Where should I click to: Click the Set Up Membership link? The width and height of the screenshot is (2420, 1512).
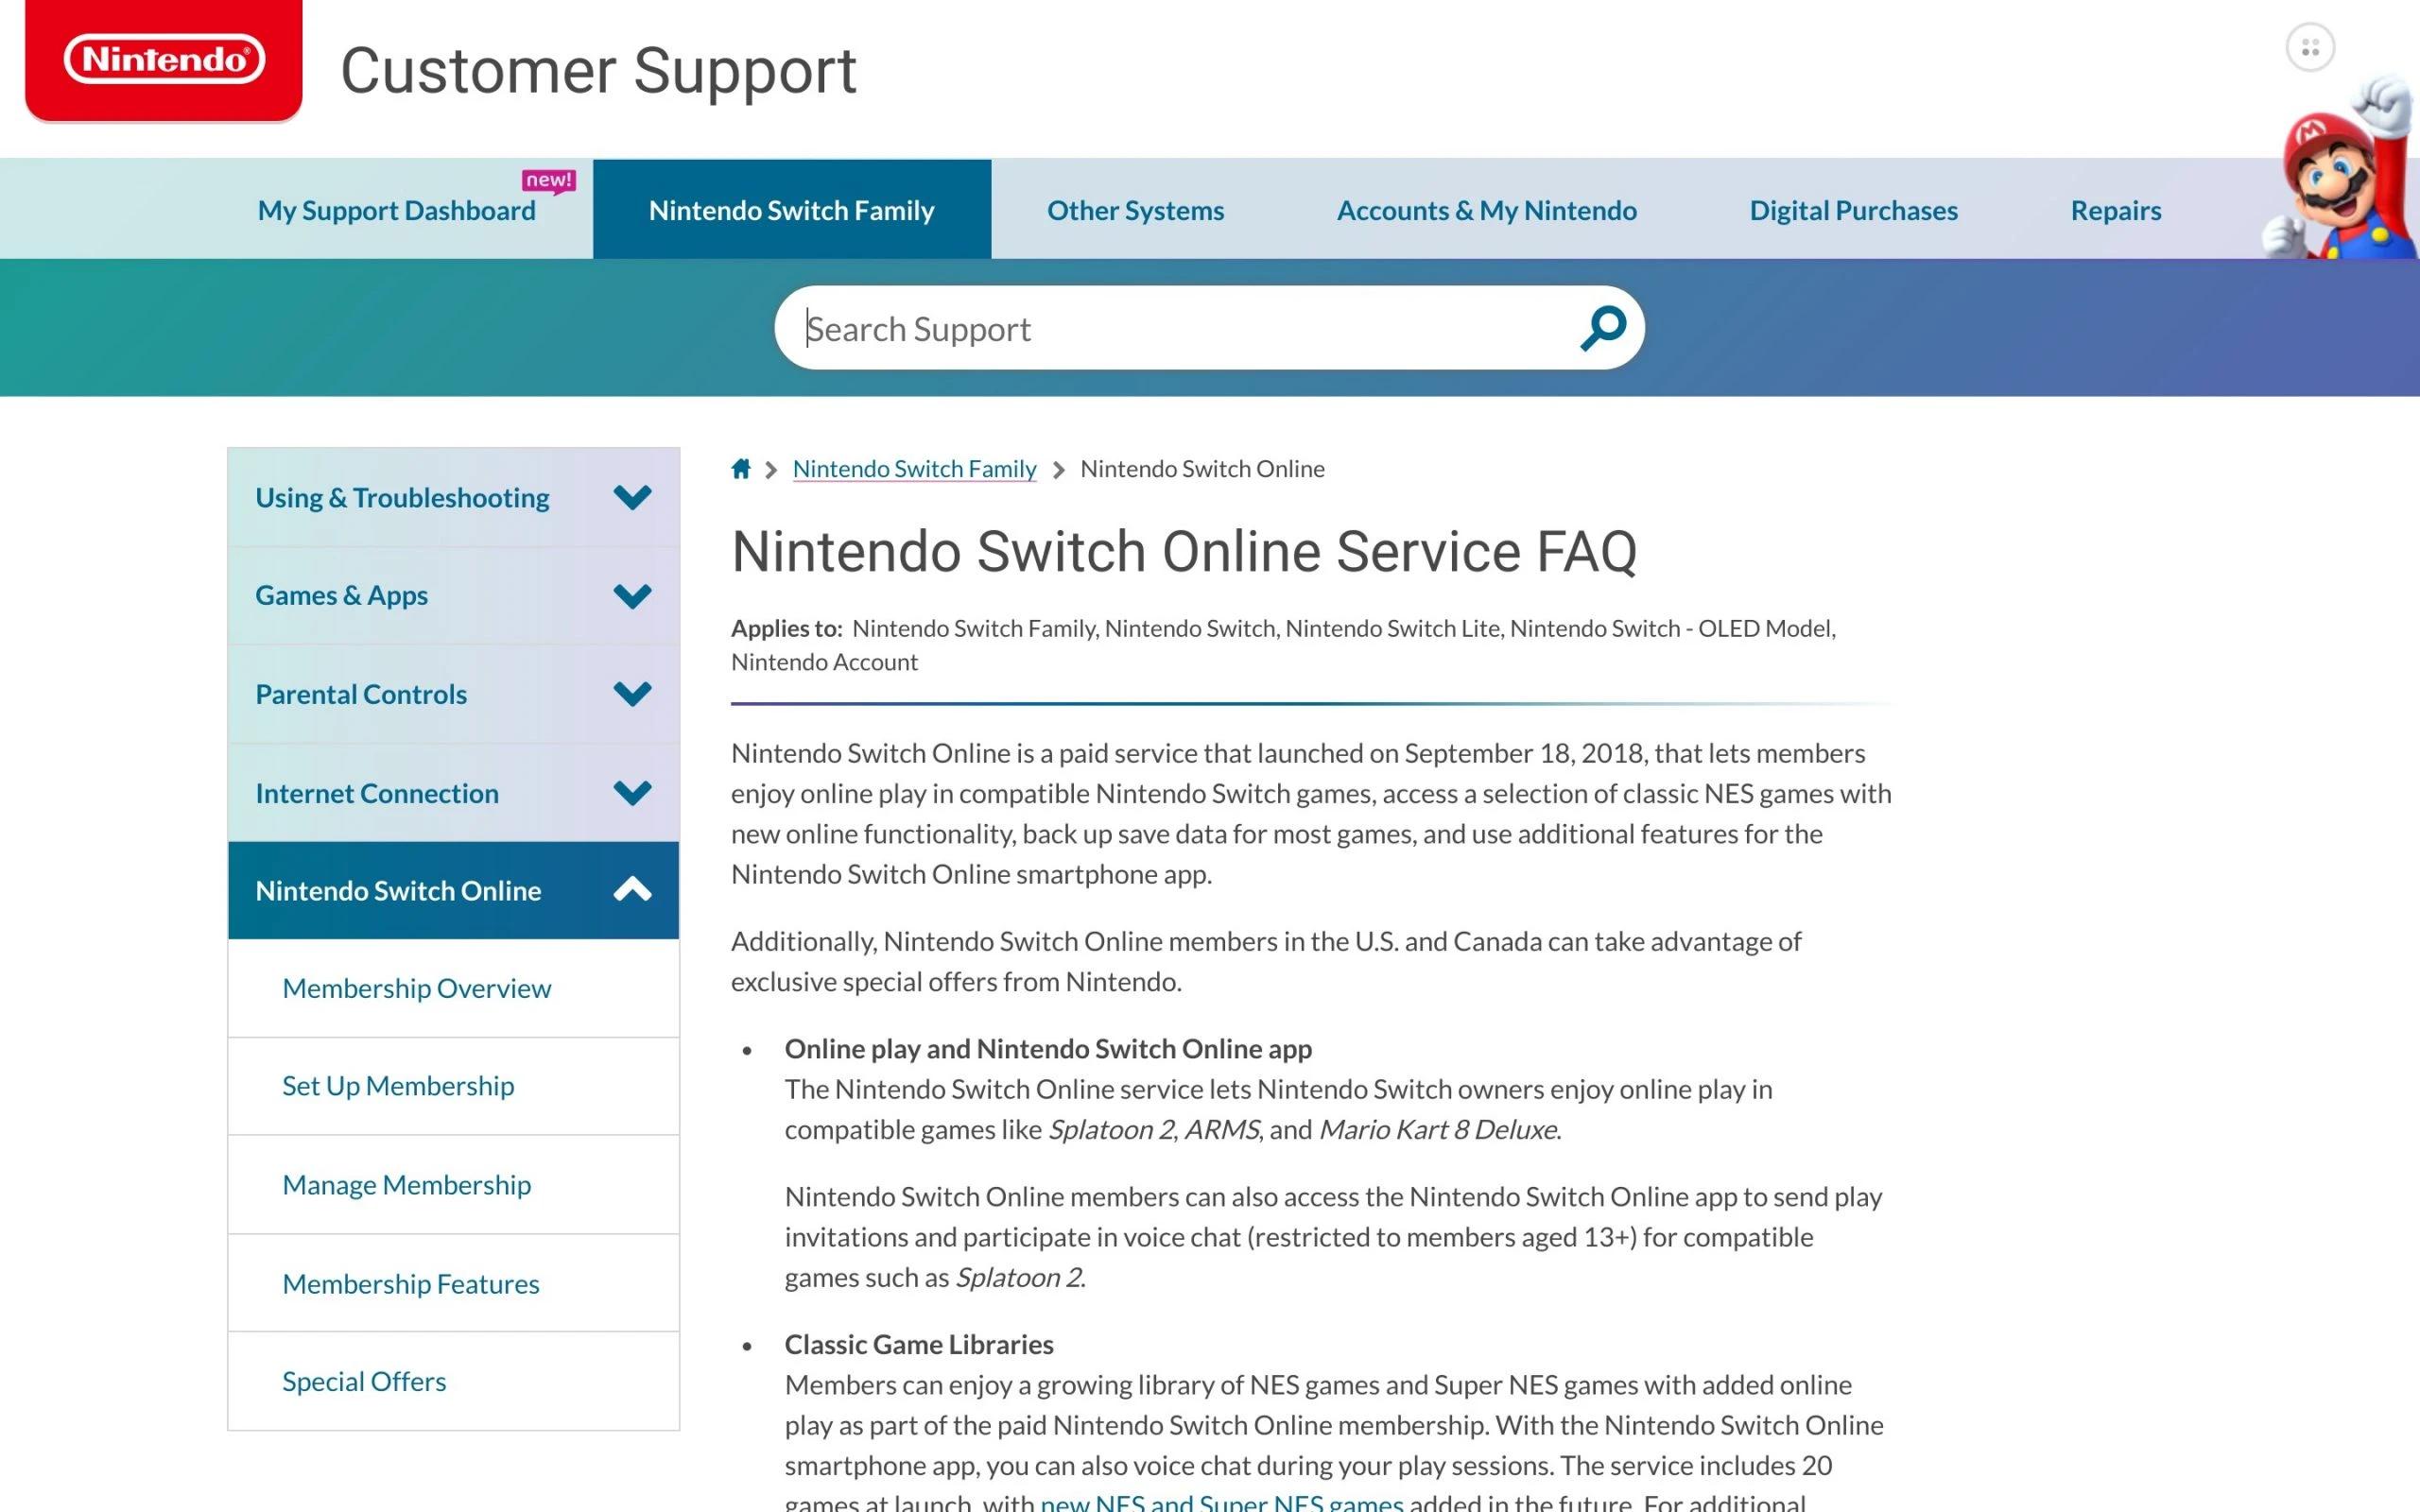click(x=398, y=1086)
